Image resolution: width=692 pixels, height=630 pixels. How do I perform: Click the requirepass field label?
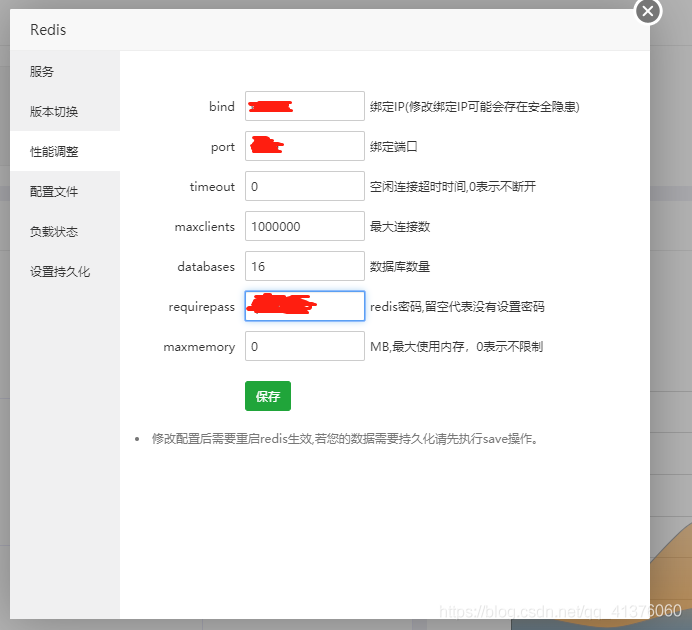click(x=202, y=307)
